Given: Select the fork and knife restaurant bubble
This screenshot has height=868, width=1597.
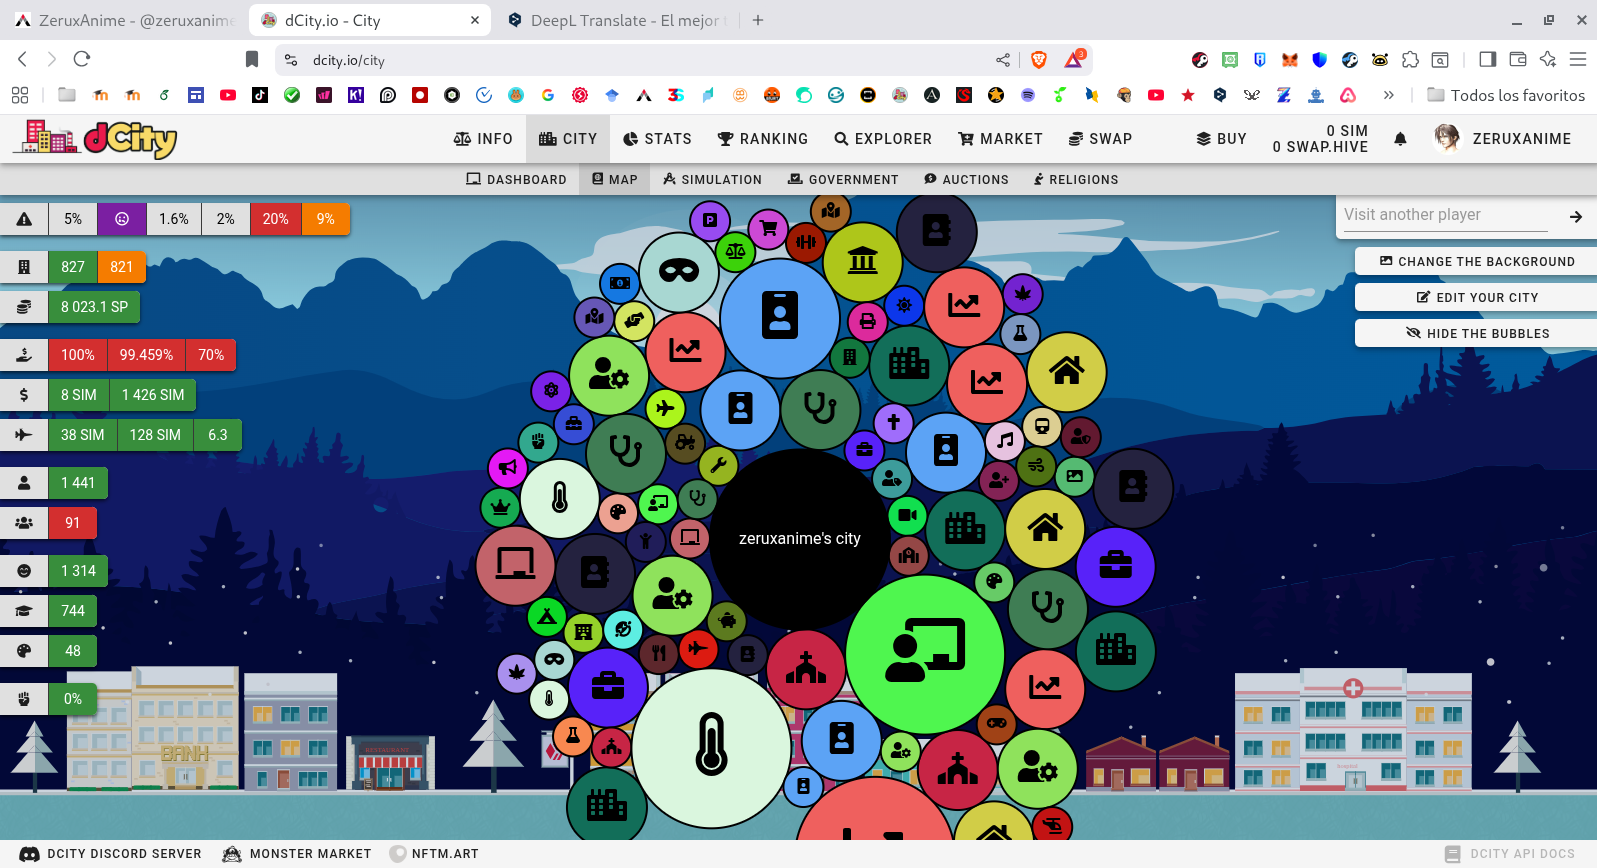Looking at the screenshot, I should click(658, 653).
